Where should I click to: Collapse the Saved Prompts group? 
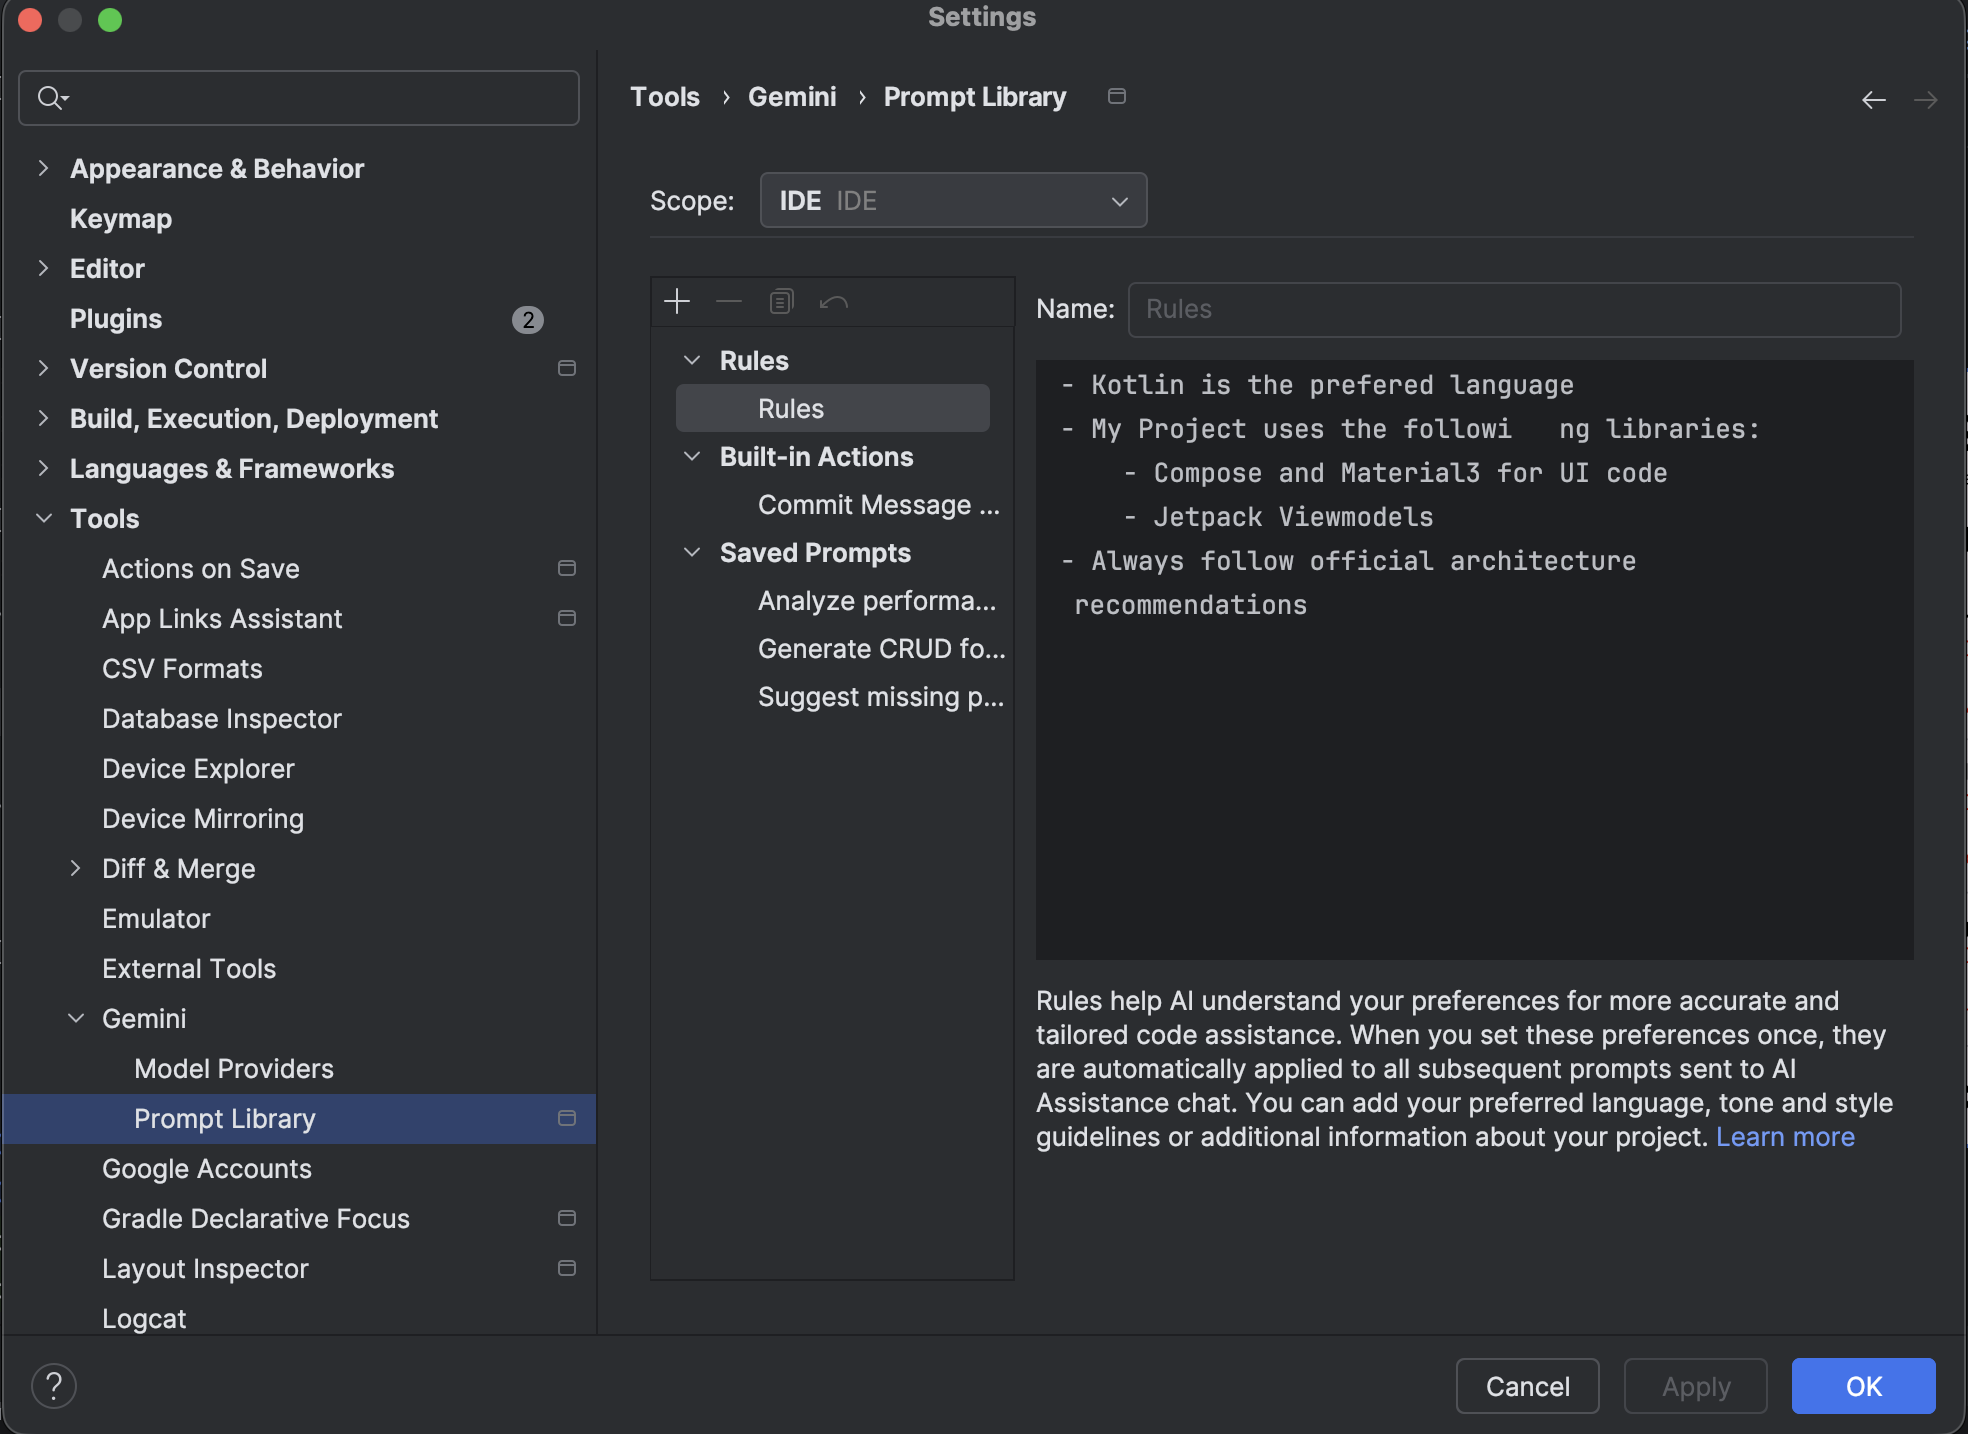[692, 553]
